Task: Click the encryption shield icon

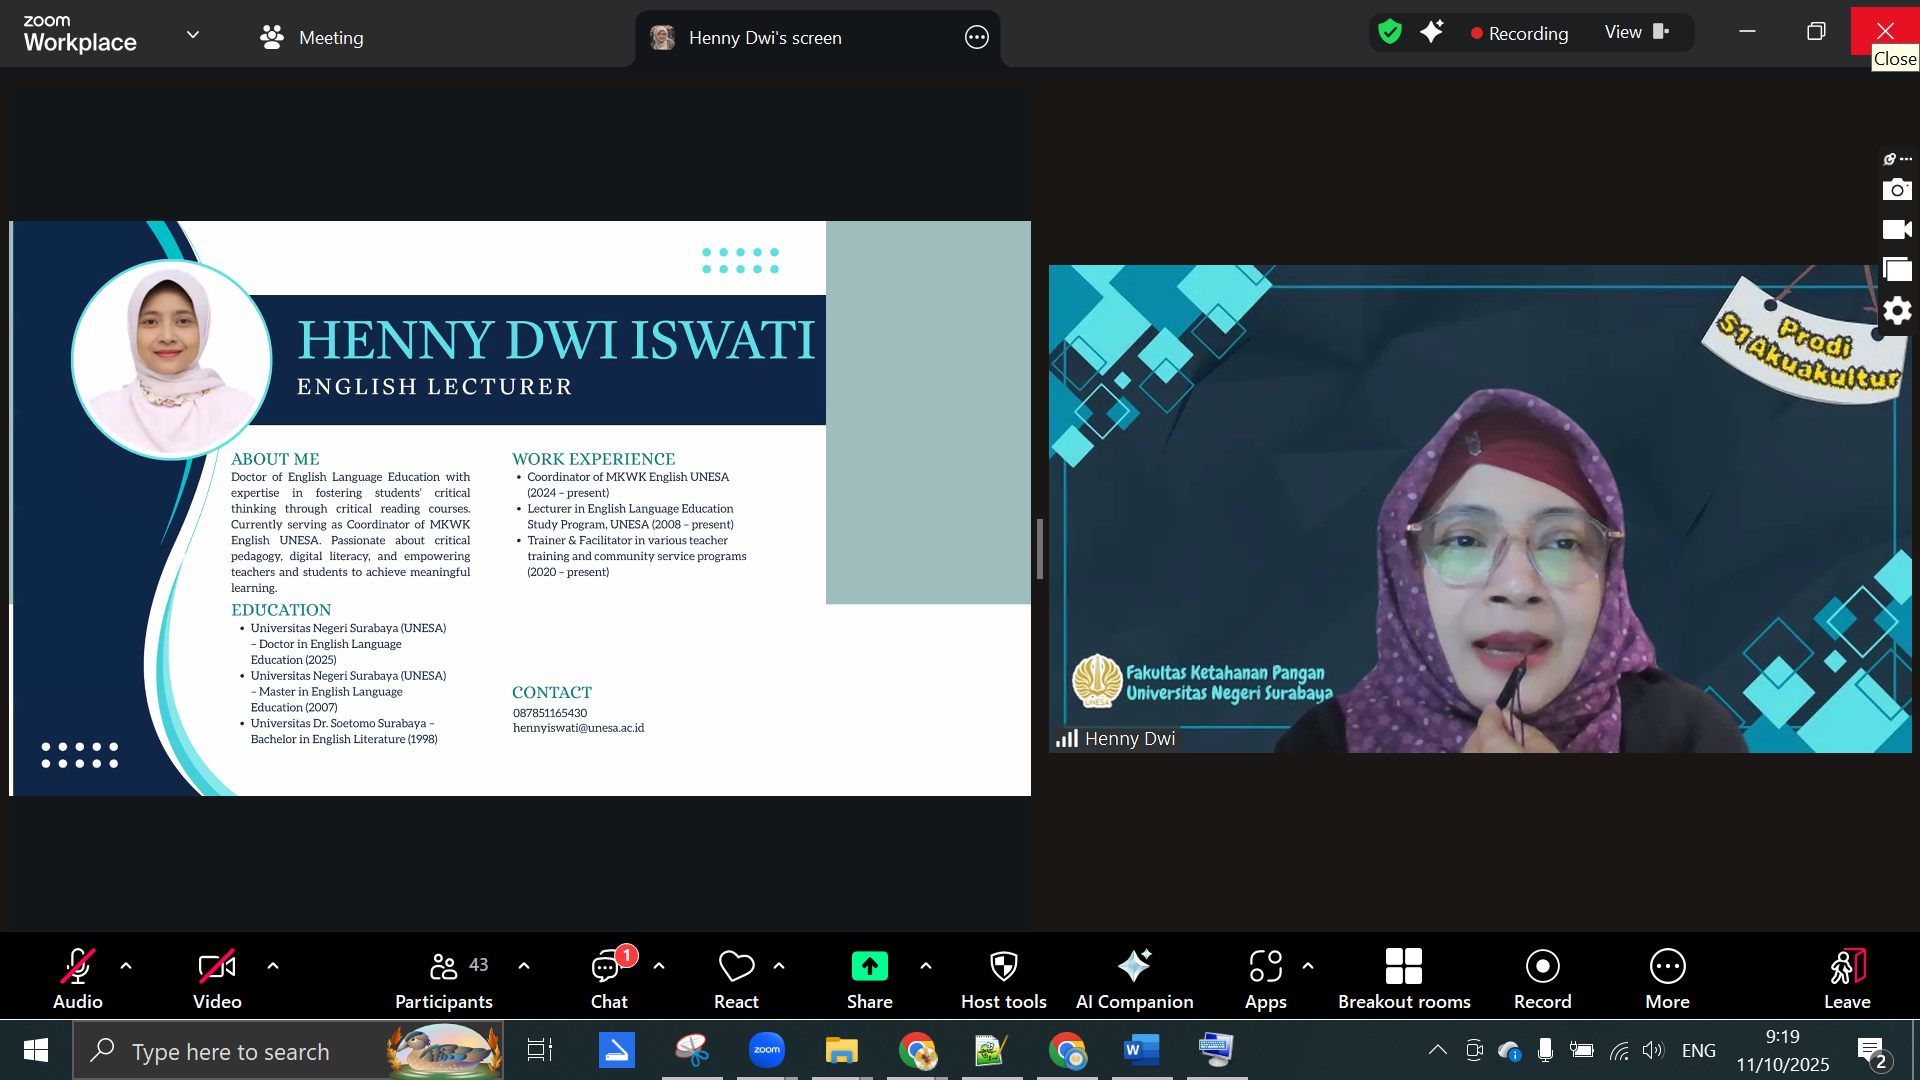Action: click(1389, 32)
